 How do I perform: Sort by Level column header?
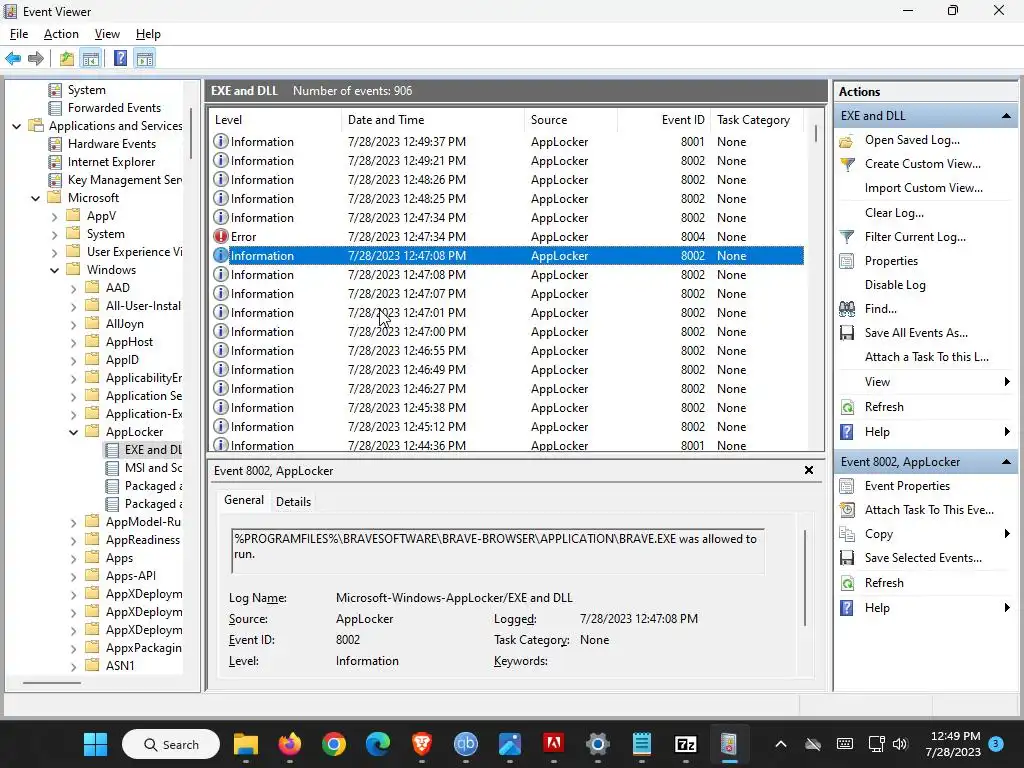click(x=276, y=120)
